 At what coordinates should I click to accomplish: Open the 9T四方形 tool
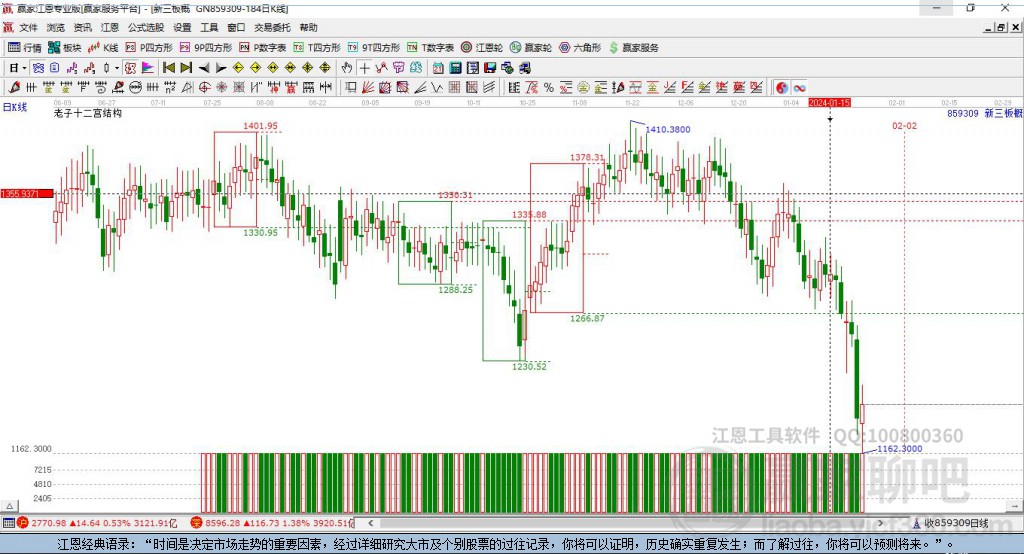pos(374,48)
